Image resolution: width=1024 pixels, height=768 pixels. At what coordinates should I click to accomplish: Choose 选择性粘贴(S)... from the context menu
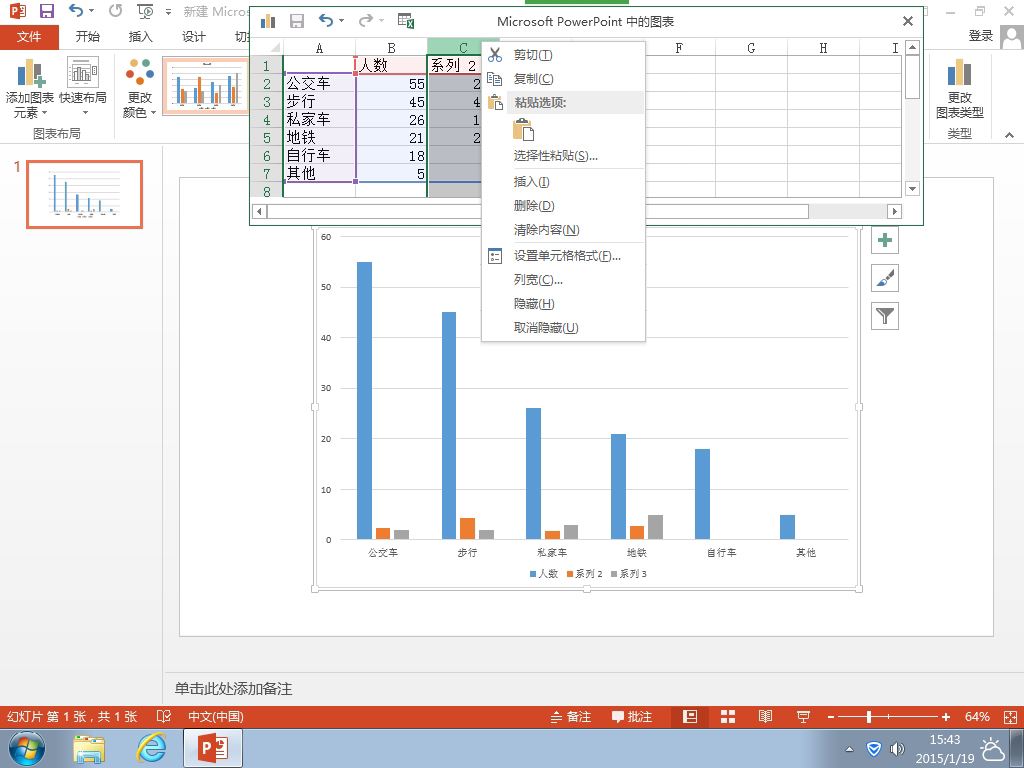tap(563, 155)
